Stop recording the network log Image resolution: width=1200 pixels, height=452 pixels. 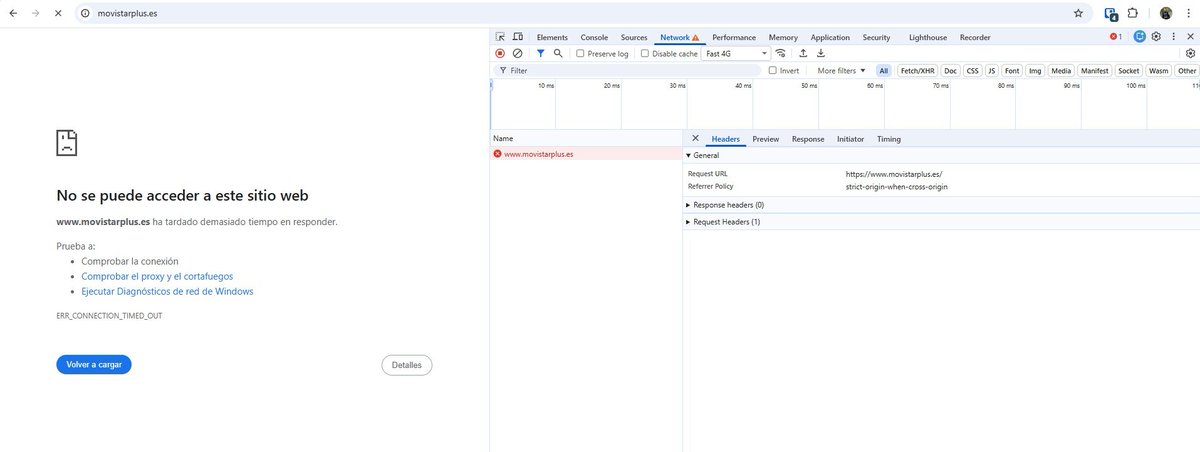coord(500,53)
